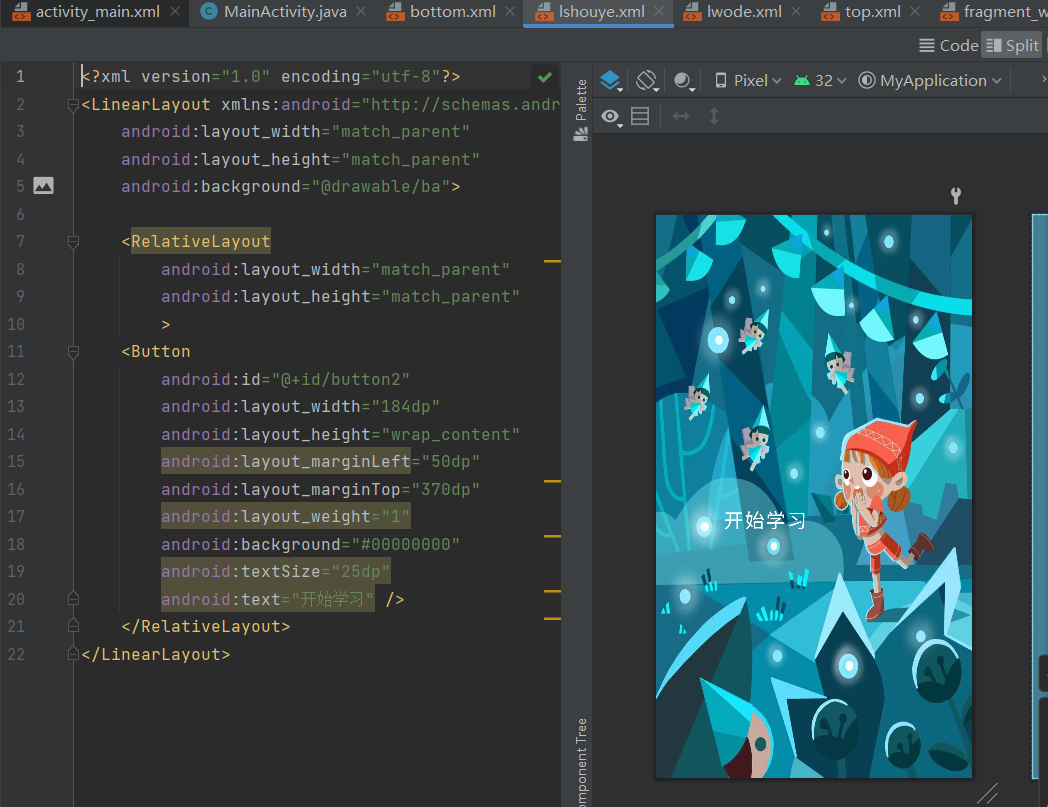This screenshot has width=1048, height=807.
Task: Close the top.xml tab
Action: click(x=915, y=11)
